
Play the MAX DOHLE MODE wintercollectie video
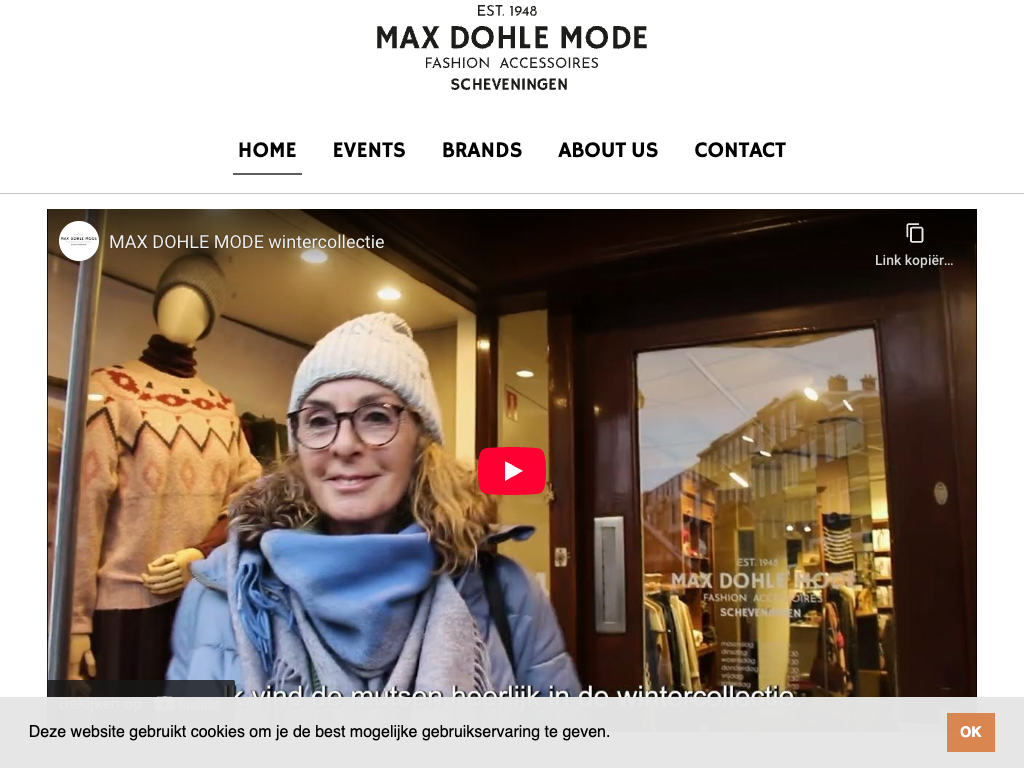pyautogui.click(x=511, y=470)
